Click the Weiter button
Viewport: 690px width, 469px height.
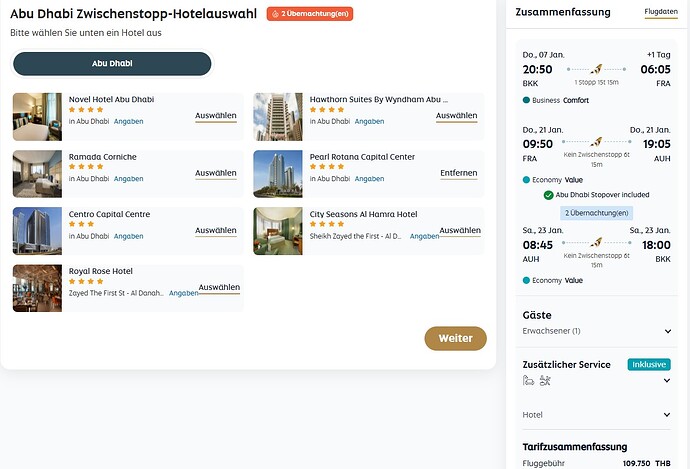[x=455, y=338]
